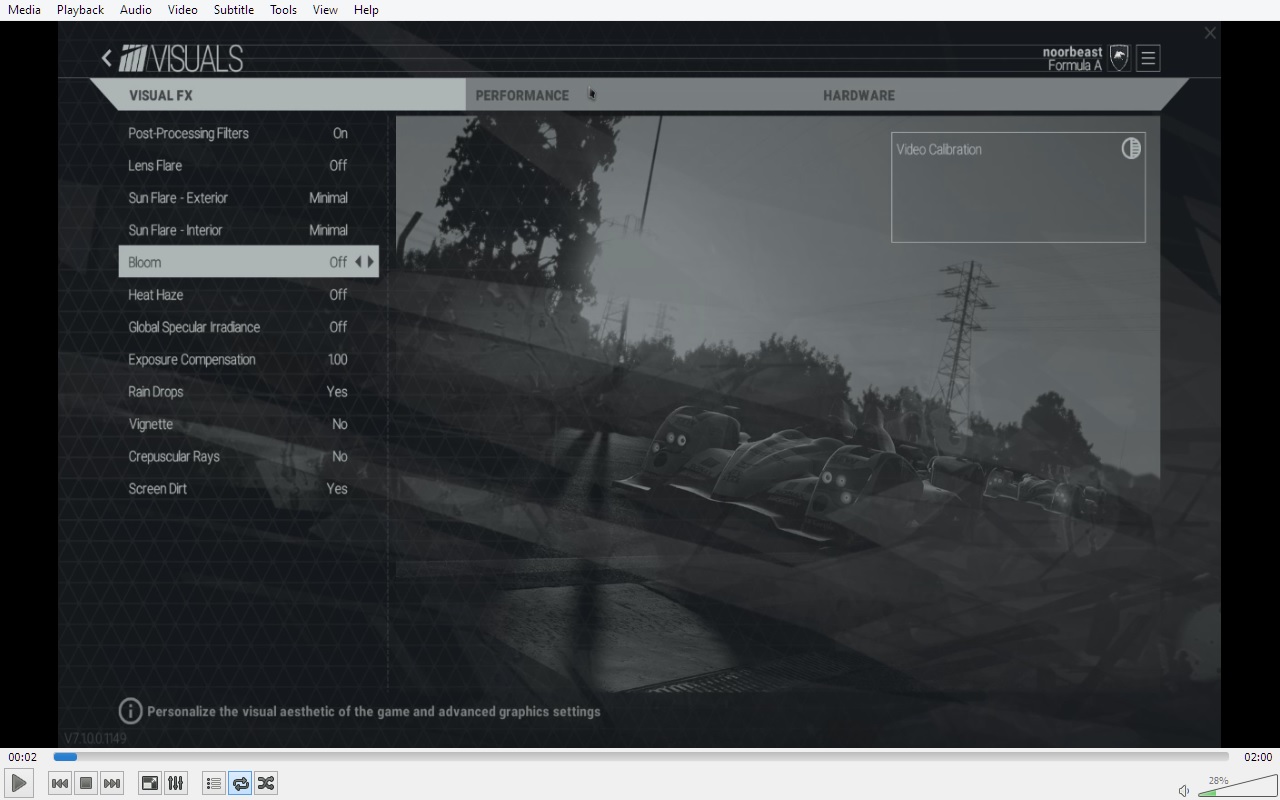Image resolution: width=1280 pixels, height=800 pixels.
Task: Jump to next media track
Action: click(112, 783)
